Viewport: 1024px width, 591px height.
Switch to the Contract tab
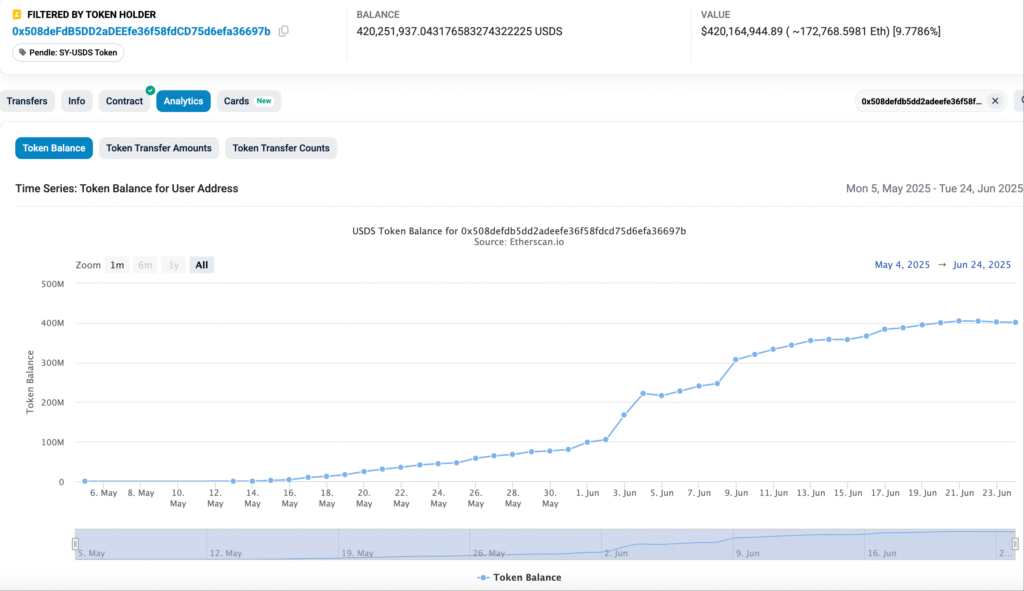click(124, 101)
